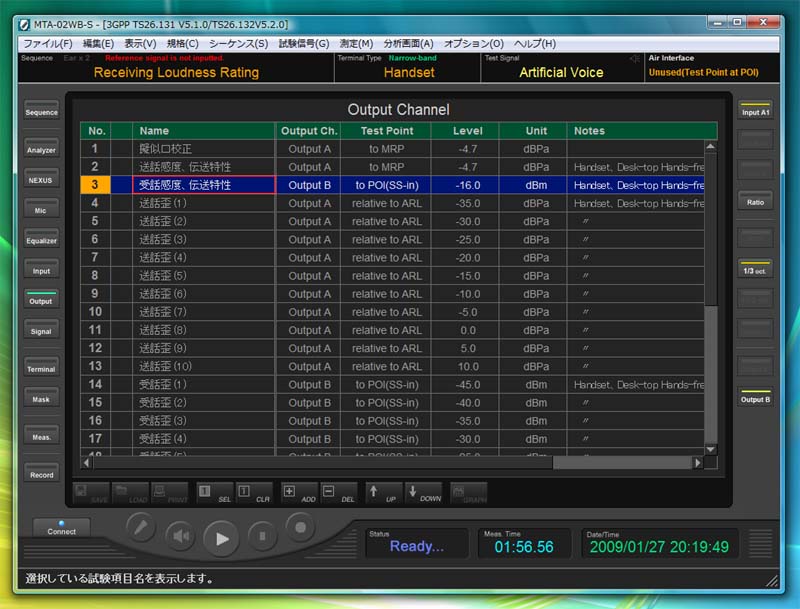800x609 pixels.
Task: Open the Equalizer panel
Action: click(41, 239)
